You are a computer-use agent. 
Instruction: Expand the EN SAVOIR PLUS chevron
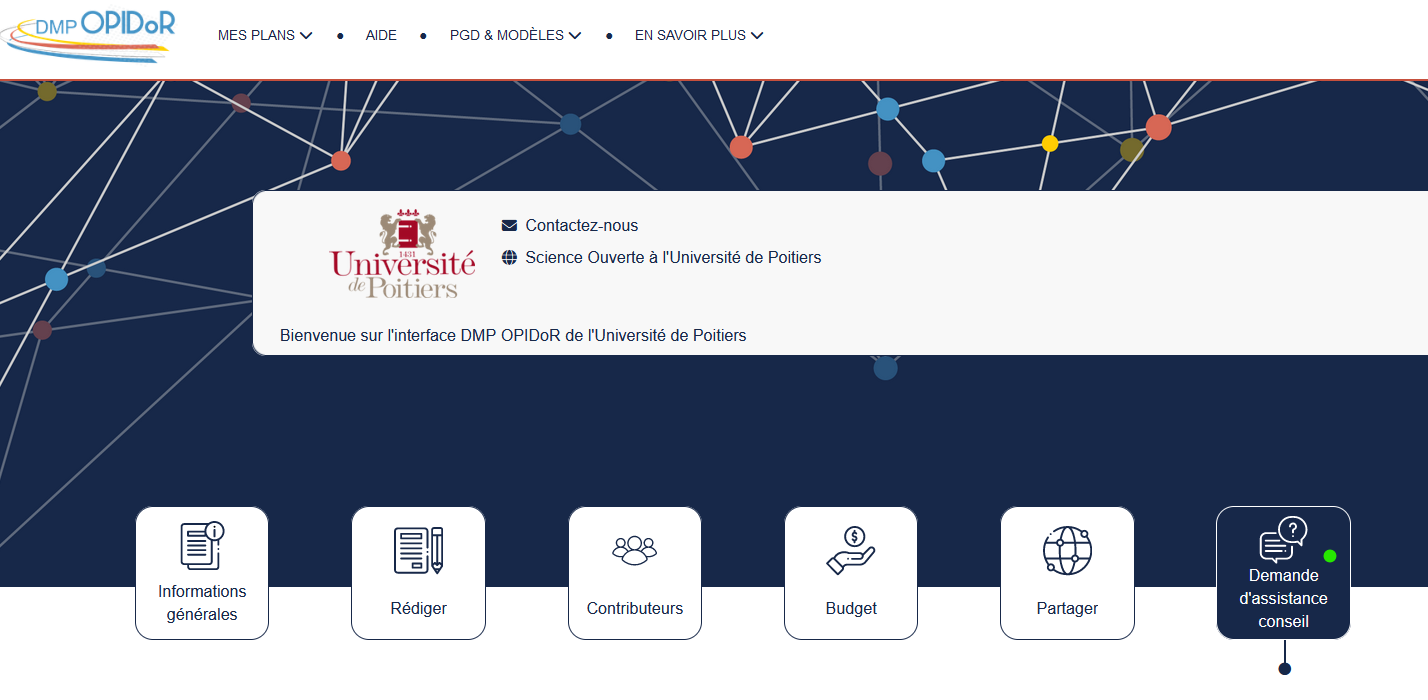pos(757,36)
